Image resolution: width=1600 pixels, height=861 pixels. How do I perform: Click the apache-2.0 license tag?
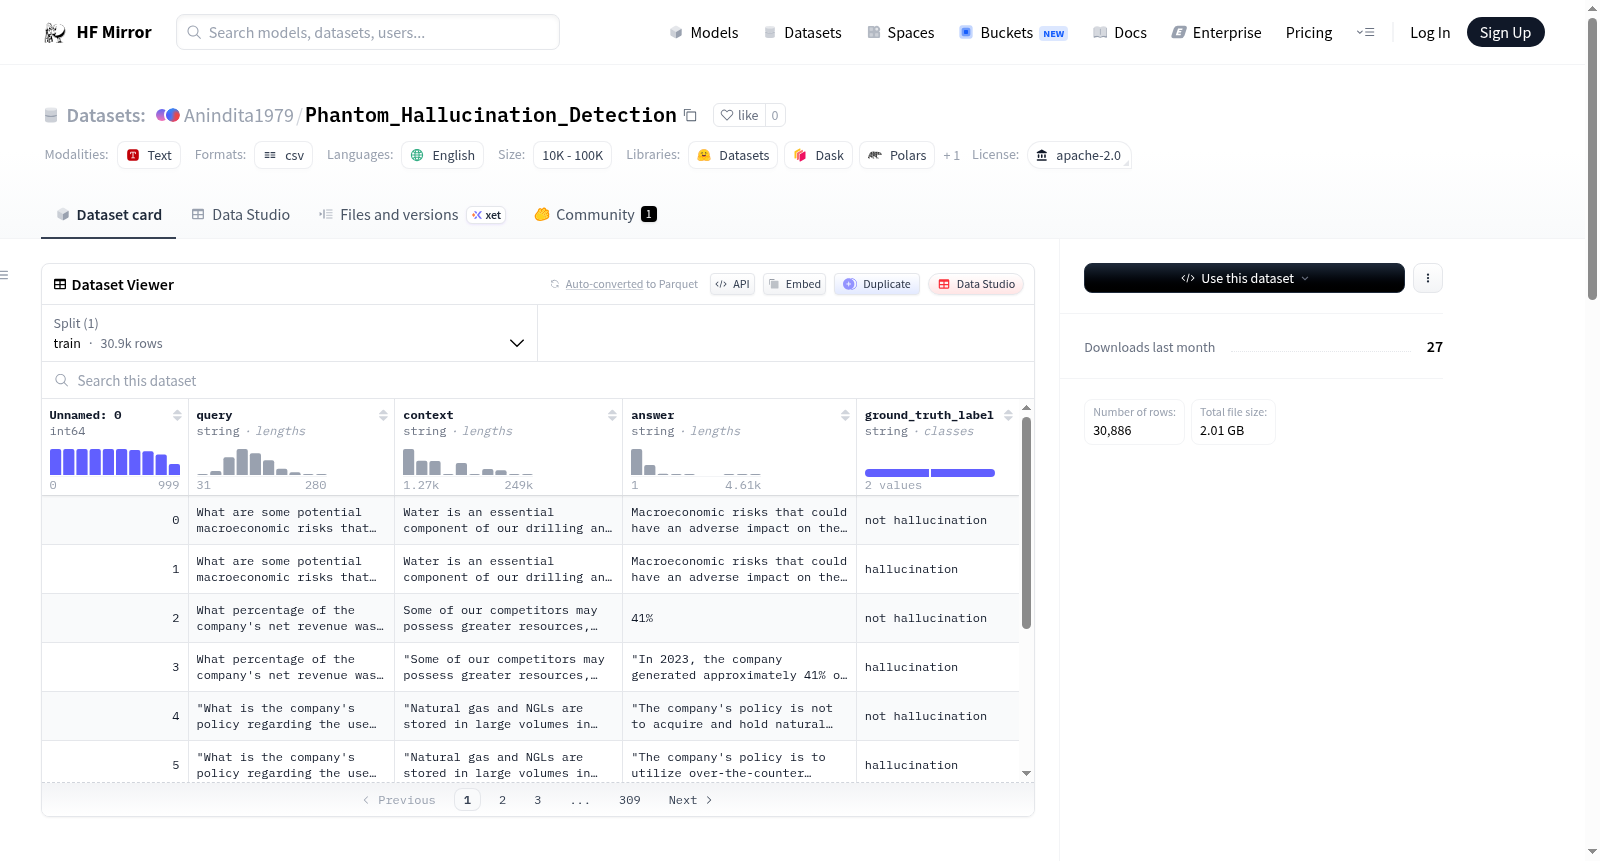[1079, 156]
